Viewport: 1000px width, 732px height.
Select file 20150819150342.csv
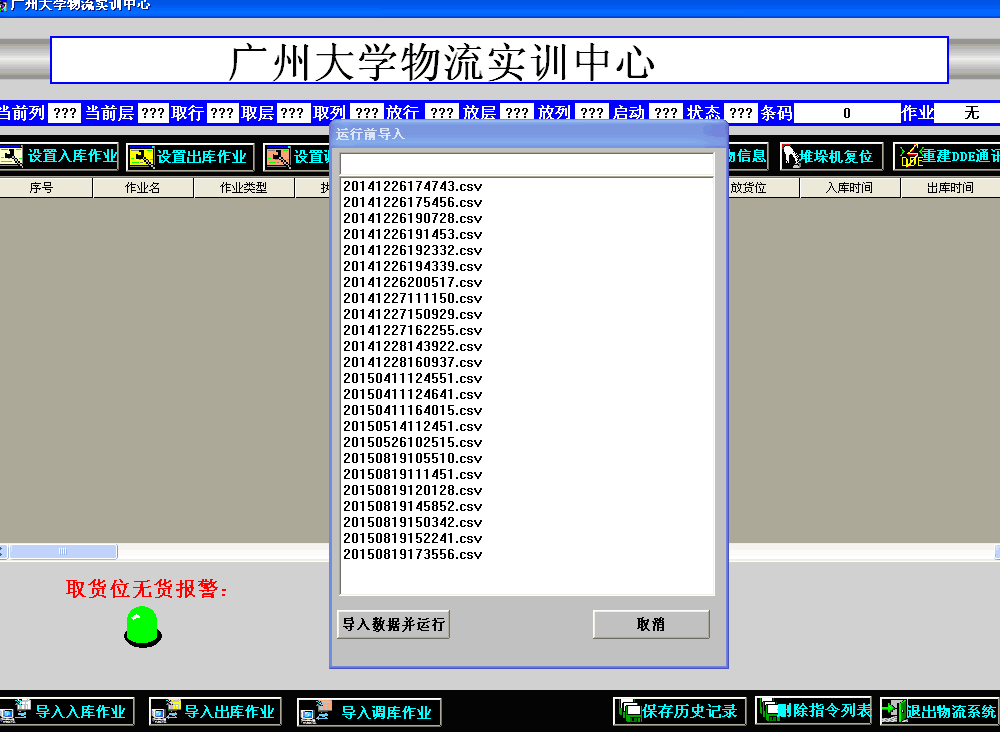(413, 522)
